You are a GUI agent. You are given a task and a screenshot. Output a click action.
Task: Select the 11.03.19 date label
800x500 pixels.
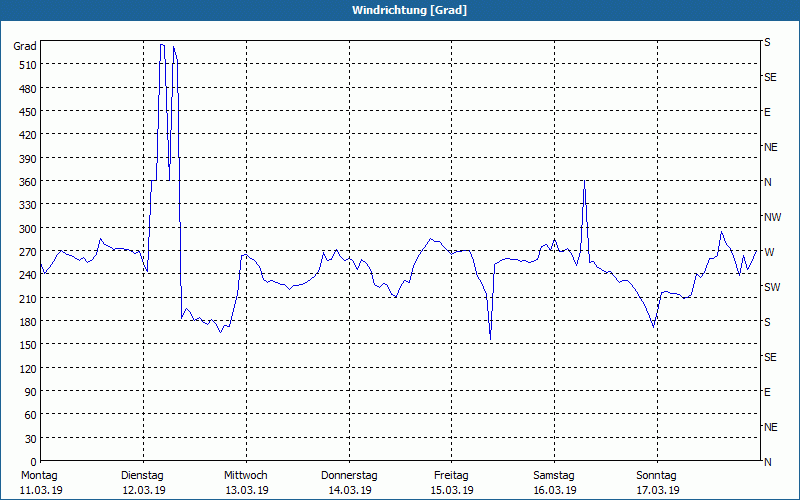41,490
